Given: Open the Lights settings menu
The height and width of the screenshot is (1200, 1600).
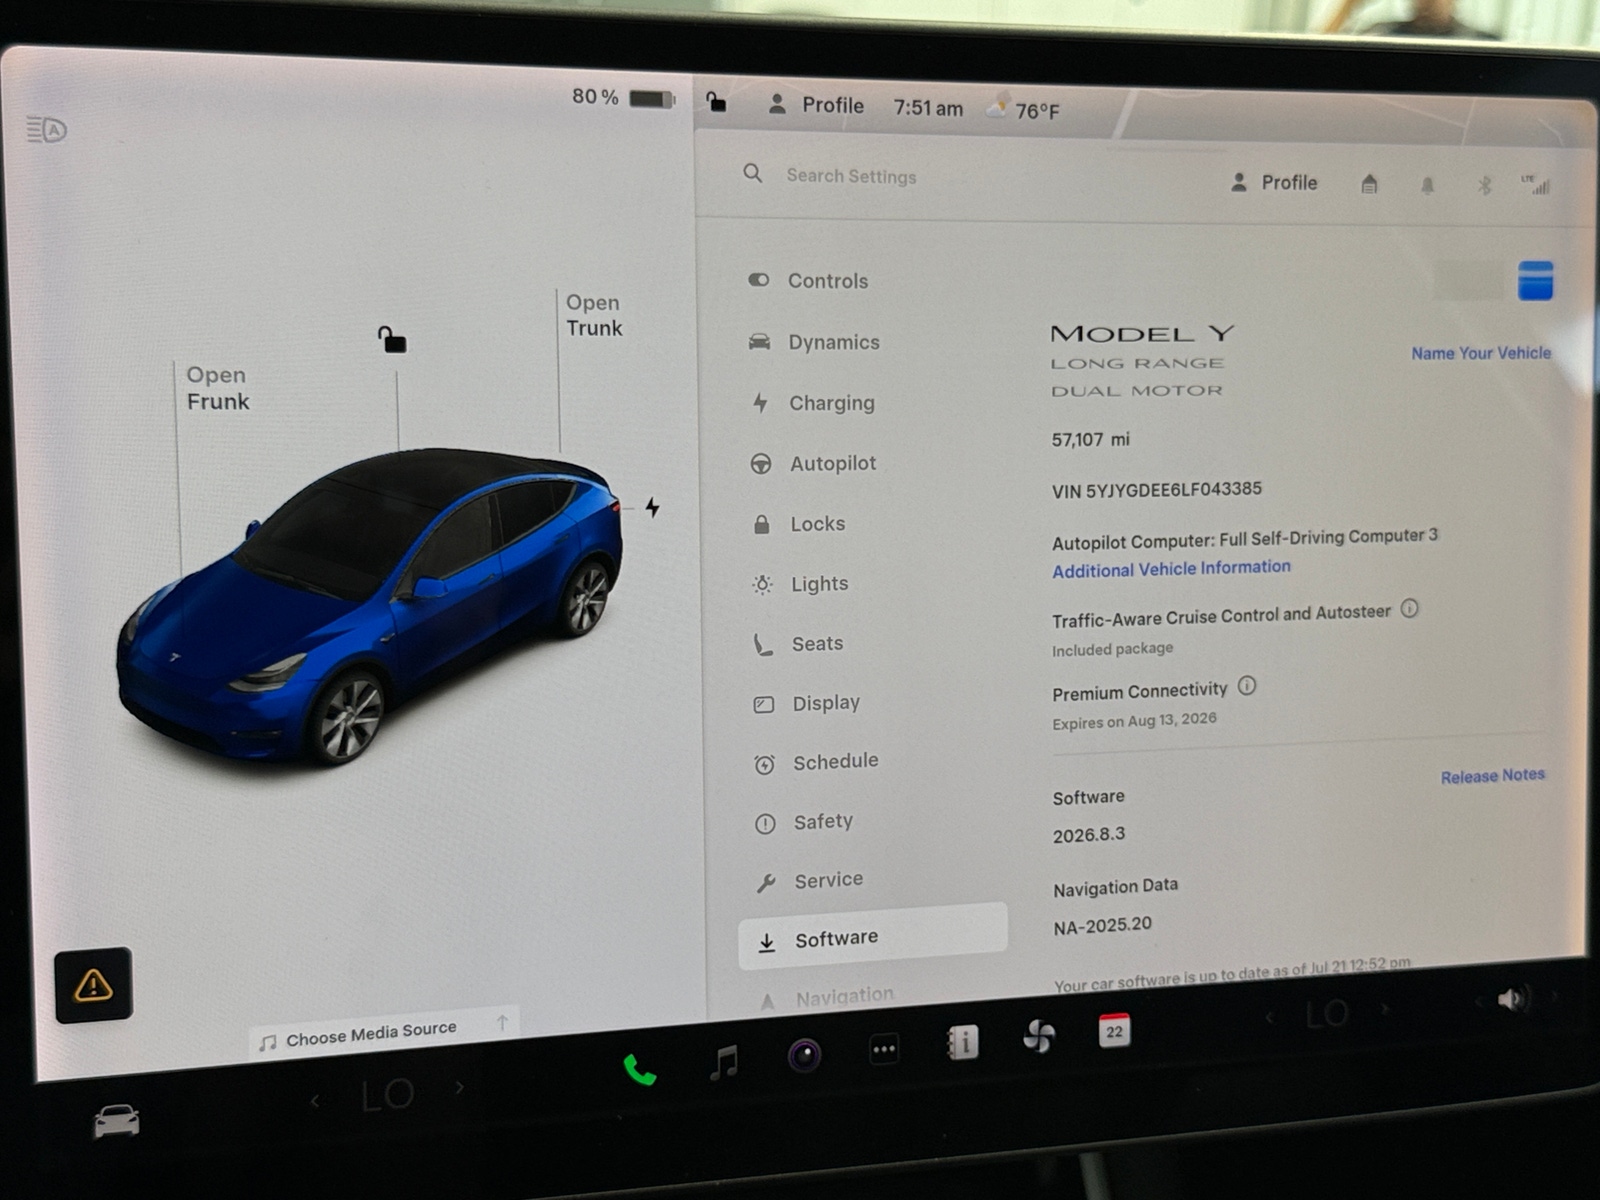Looking at the screenshot, I should coord(800,584).
